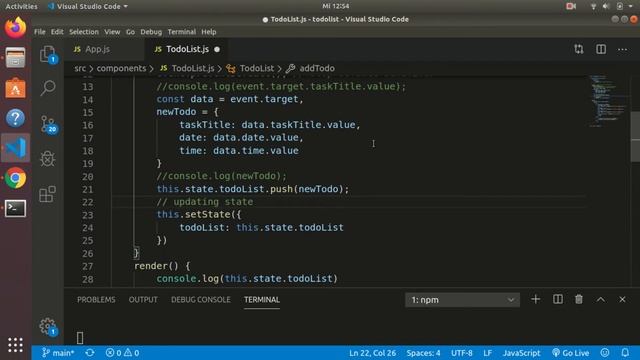Viewport: 640px width, 360px height.
Task: Click LF end of line setting
Action: click(x=487, y=353)
